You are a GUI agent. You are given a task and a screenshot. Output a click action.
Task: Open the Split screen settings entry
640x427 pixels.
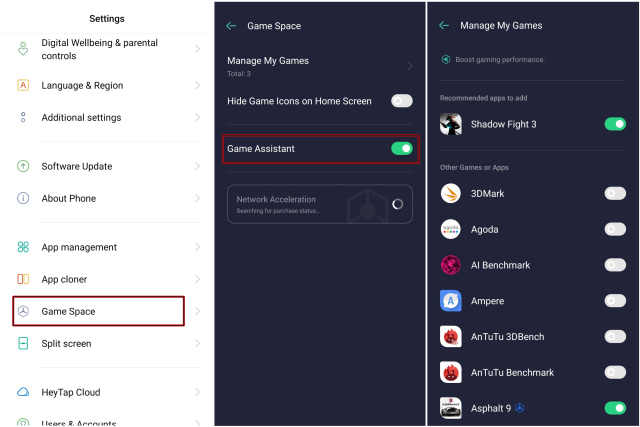pyautogui.click(x=107, y=343)
